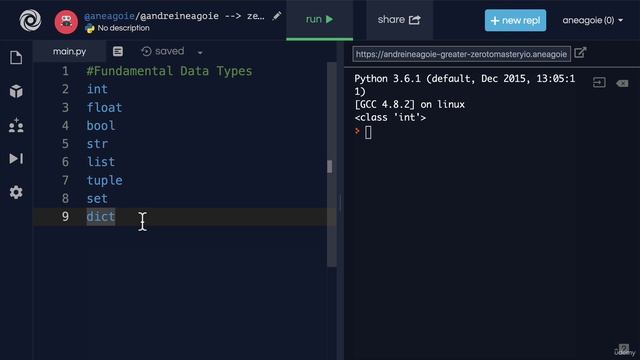The width and height of the screenshot is (640, 360).
Task: Click the repl title @andreineagoie text
Action: 179,16
